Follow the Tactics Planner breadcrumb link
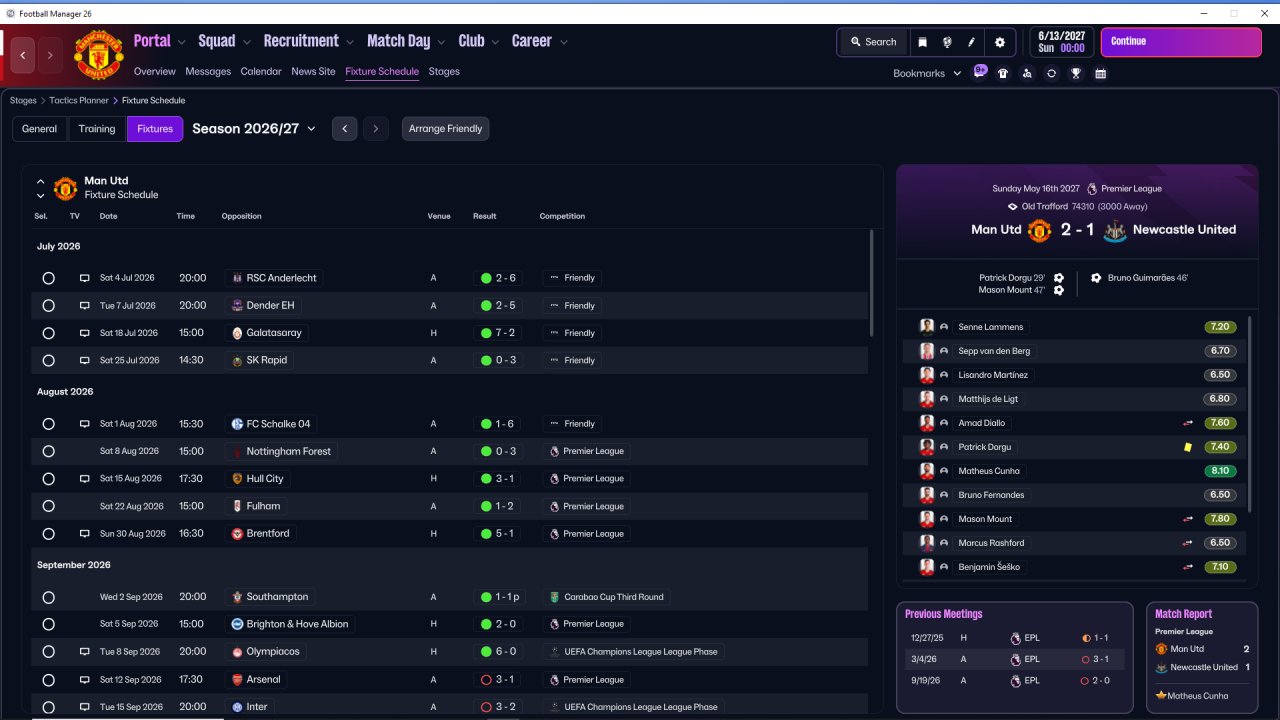The image size is (1280, 720). tap(78, 101)
